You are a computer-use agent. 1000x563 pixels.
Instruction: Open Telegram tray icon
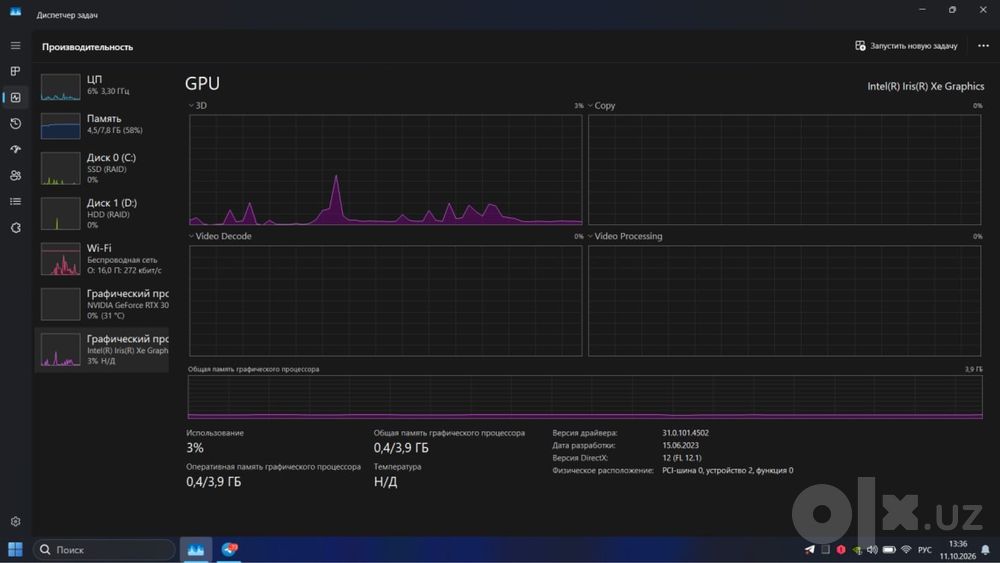[809, 550]
